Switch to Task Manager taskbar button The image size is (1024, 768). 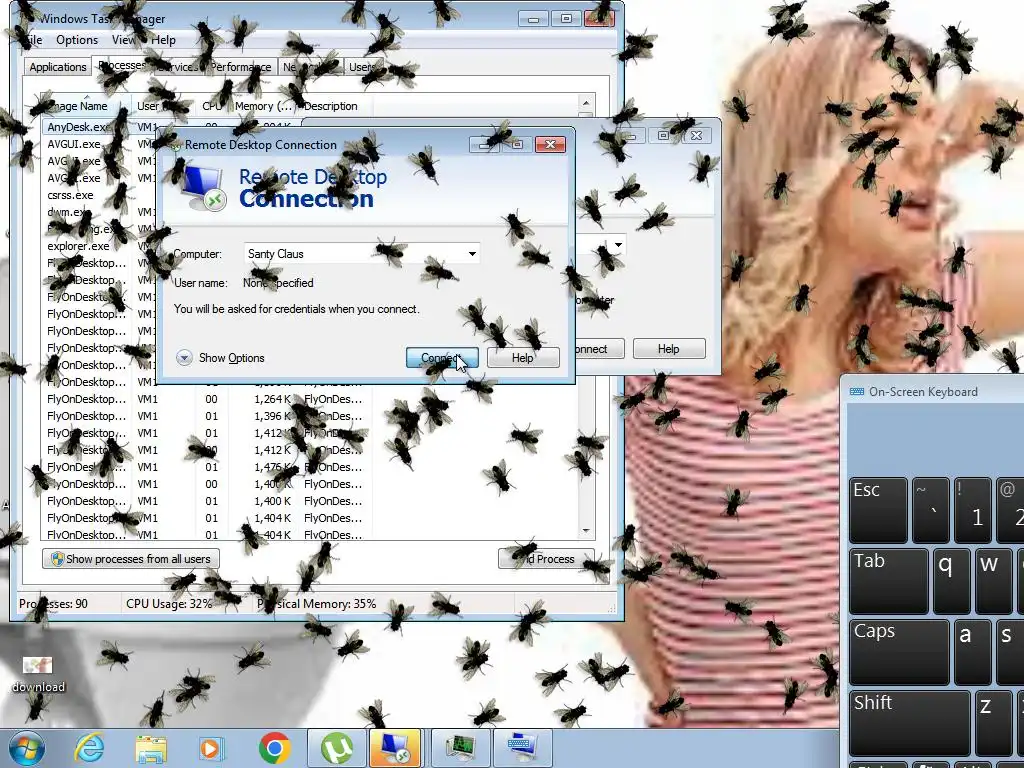pyautogui.click(x=460, y=748)
